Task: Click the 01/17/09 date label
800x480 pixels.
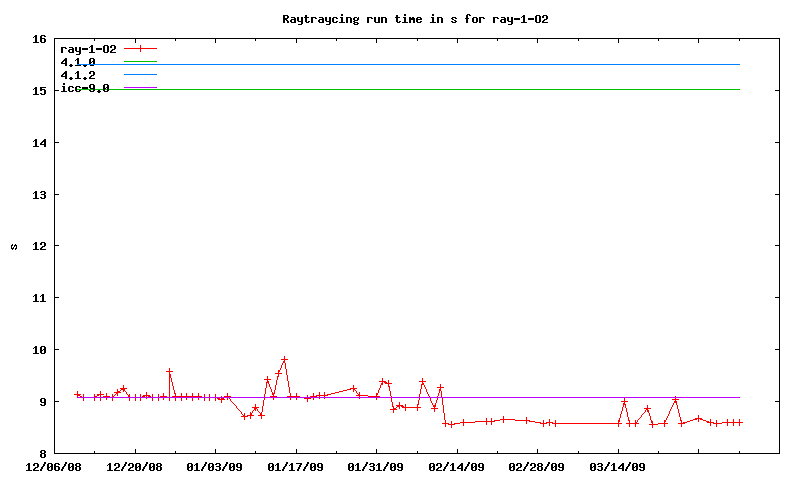Action: pyautogui.click(x=296, y=466)
